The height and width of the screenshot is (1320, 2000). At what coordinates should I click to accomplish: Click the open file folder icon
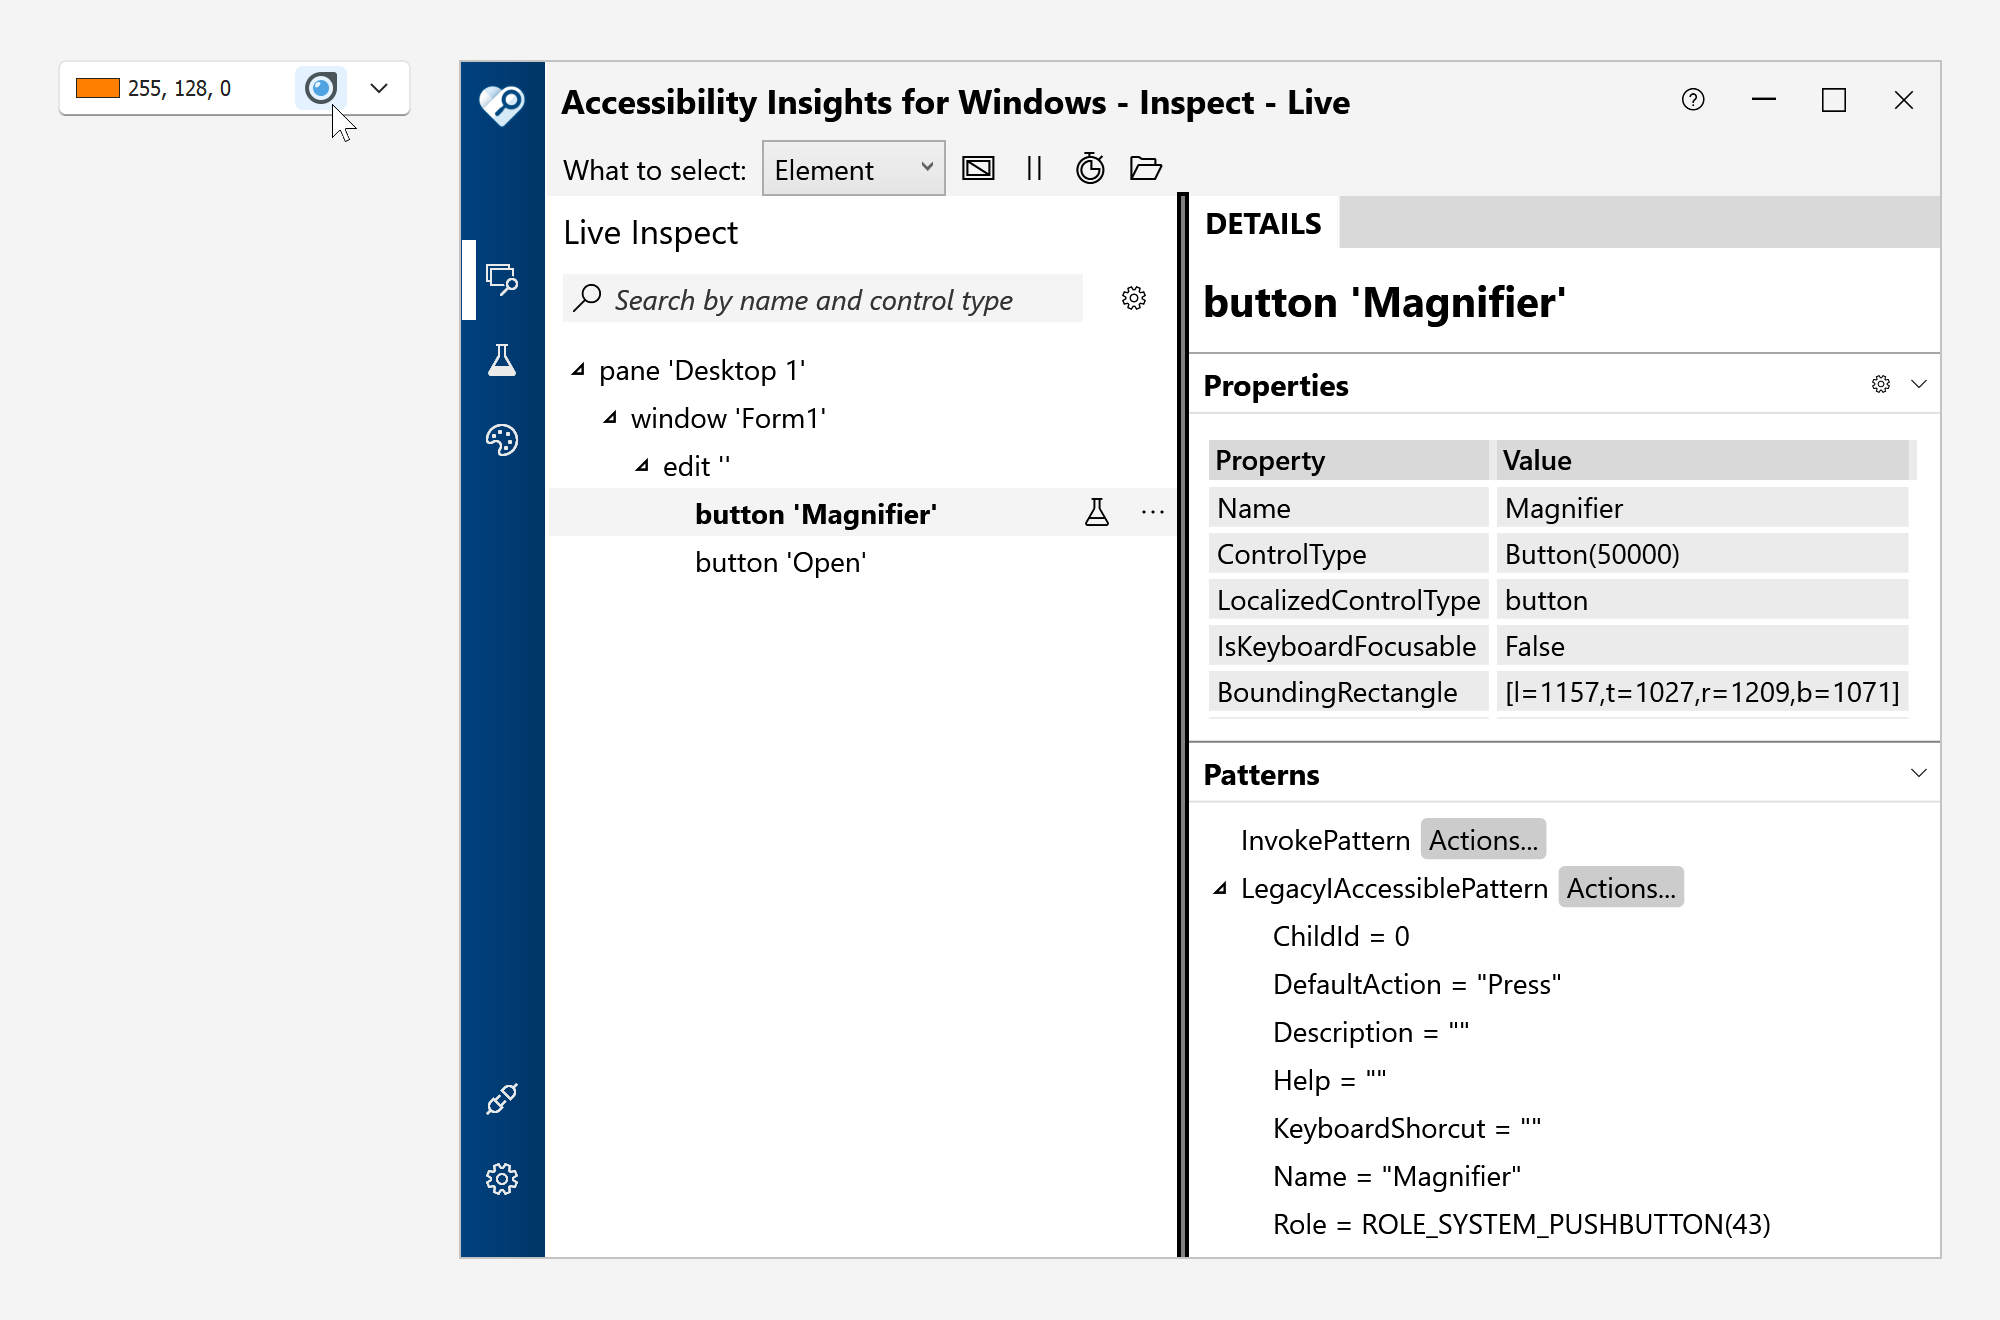pos(1145,168)
